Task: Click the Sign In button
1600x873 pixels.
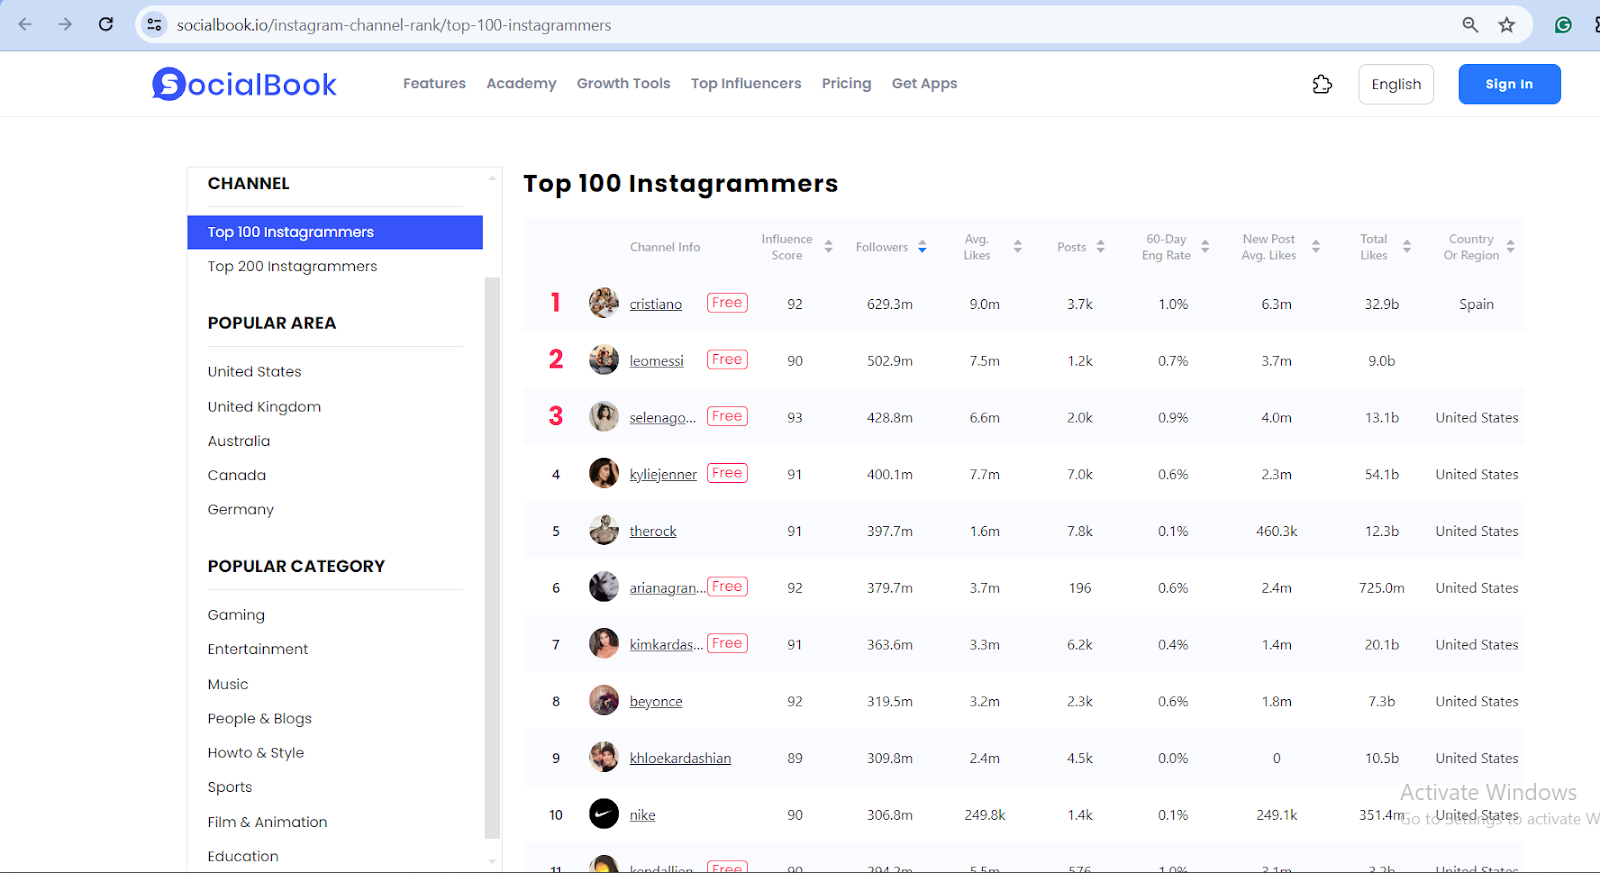Action: (x=1509, y=84)
